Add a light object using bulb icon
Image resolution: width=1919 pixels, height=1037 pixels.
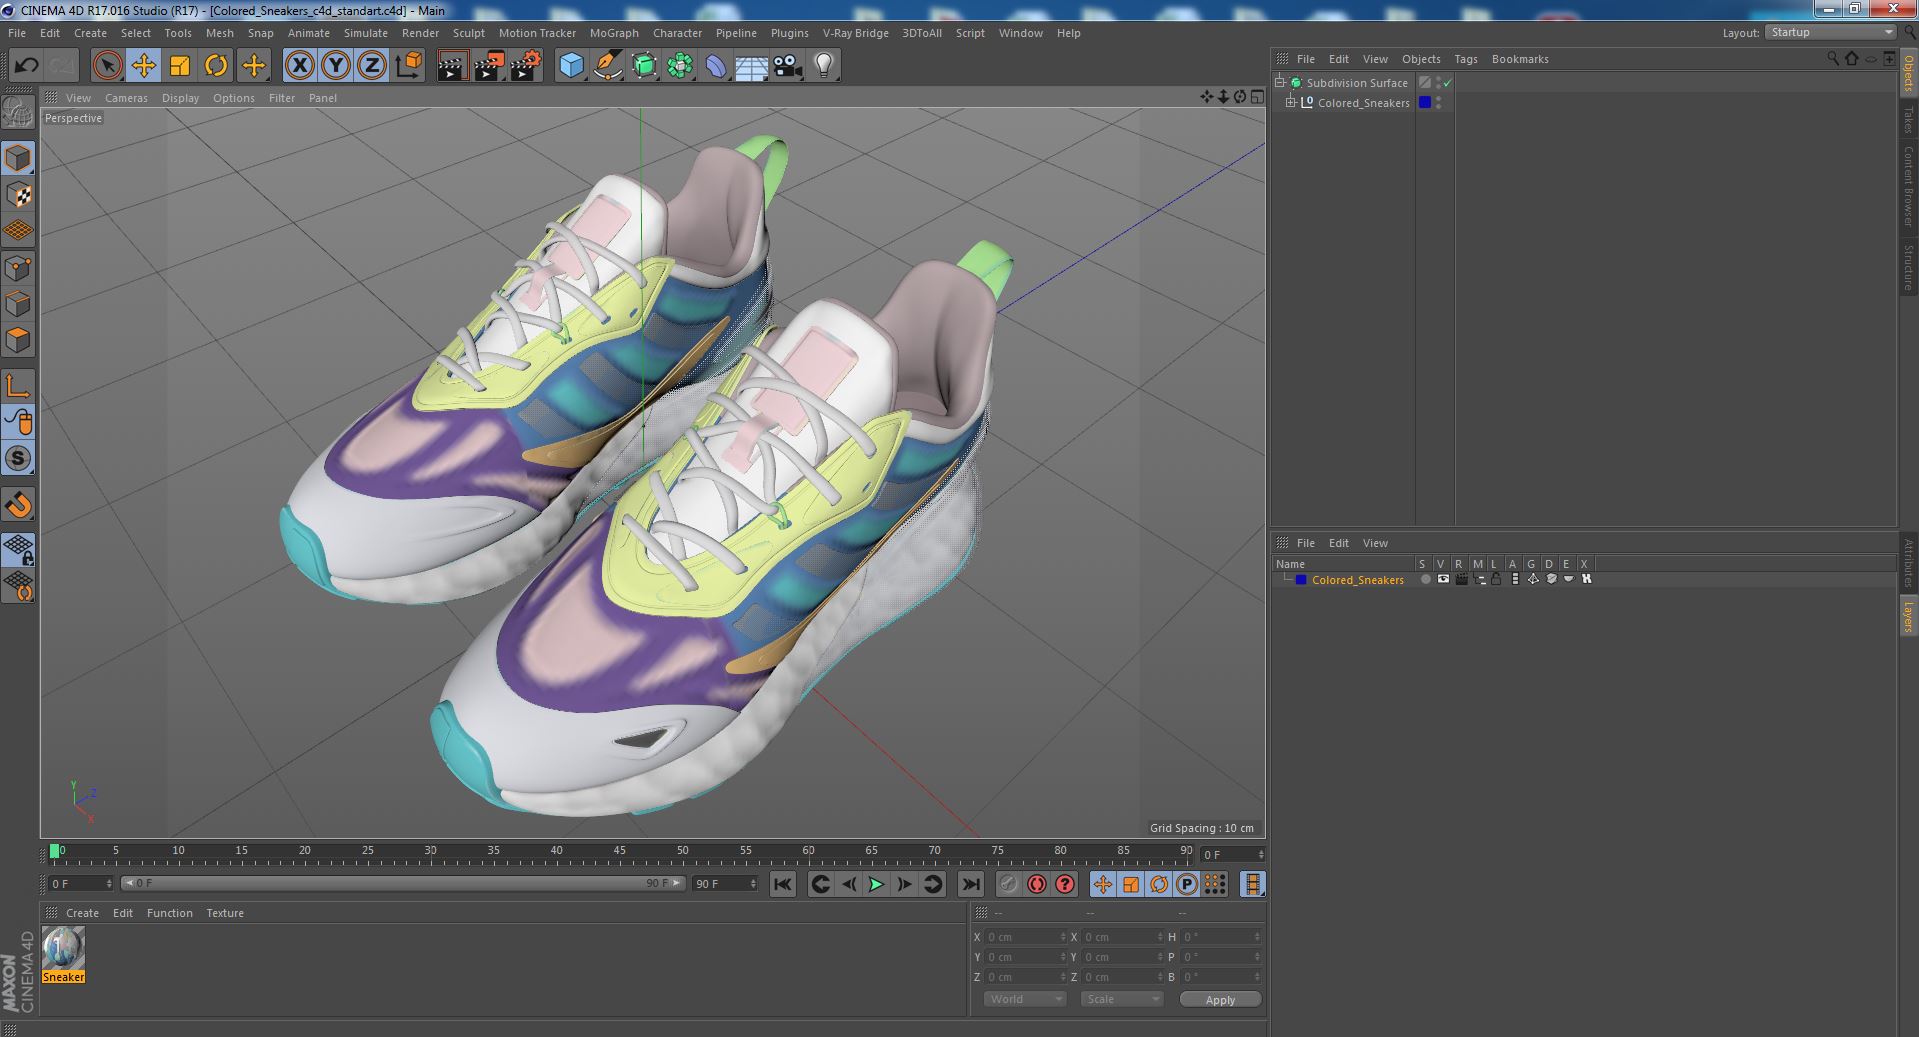[x=823, y=66]
